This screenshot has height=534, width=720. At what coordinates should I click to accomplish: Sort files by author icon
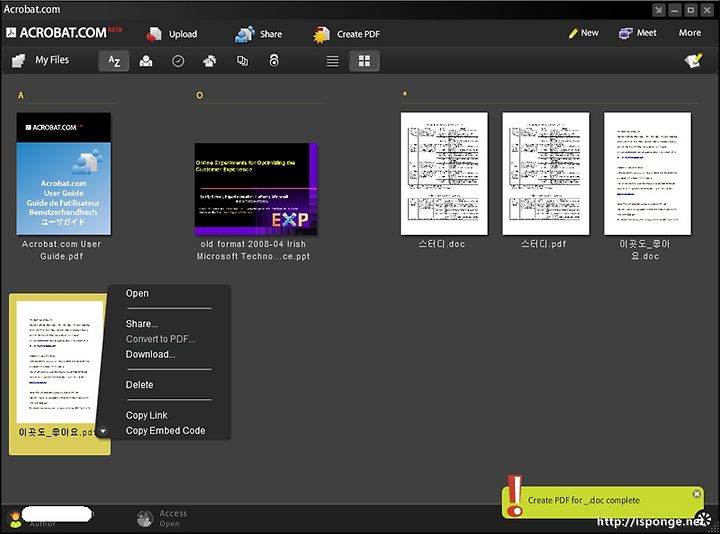point(146,61)
